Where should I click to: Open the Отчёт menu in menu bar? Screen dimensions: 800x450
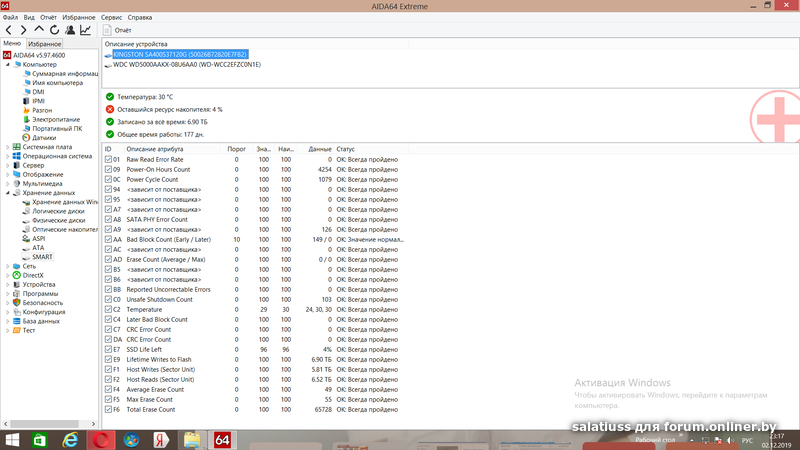coord(48,17)
